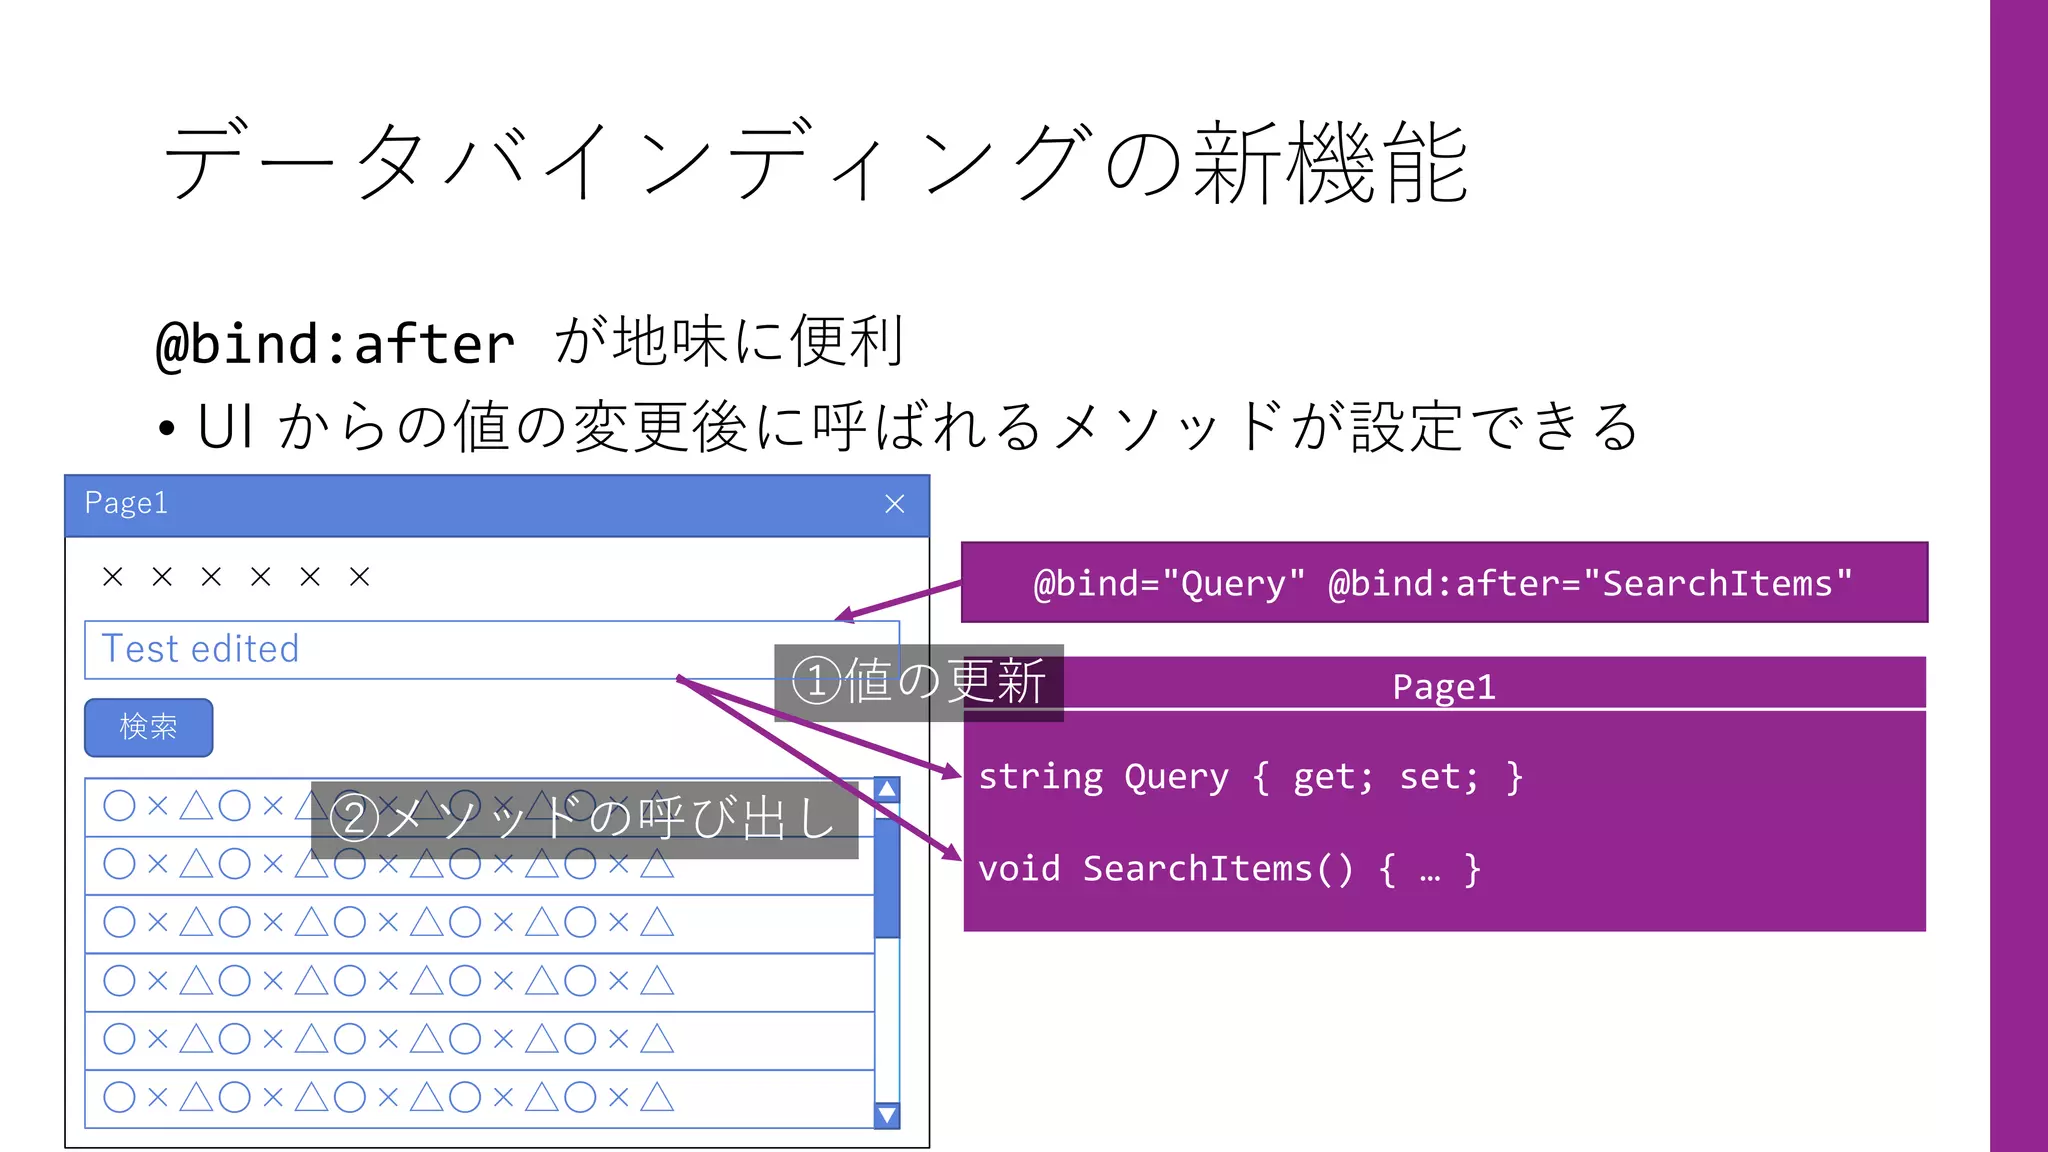Select the third row in the results list

click(480, 923)
